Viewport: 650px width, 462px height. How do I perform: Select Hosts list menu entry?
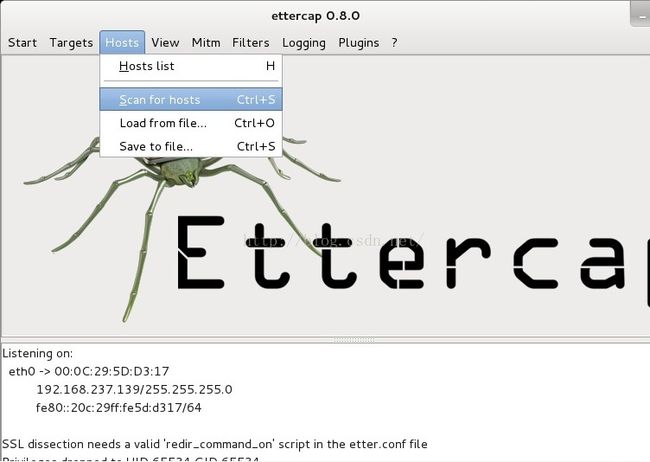(x=191, y=66)
